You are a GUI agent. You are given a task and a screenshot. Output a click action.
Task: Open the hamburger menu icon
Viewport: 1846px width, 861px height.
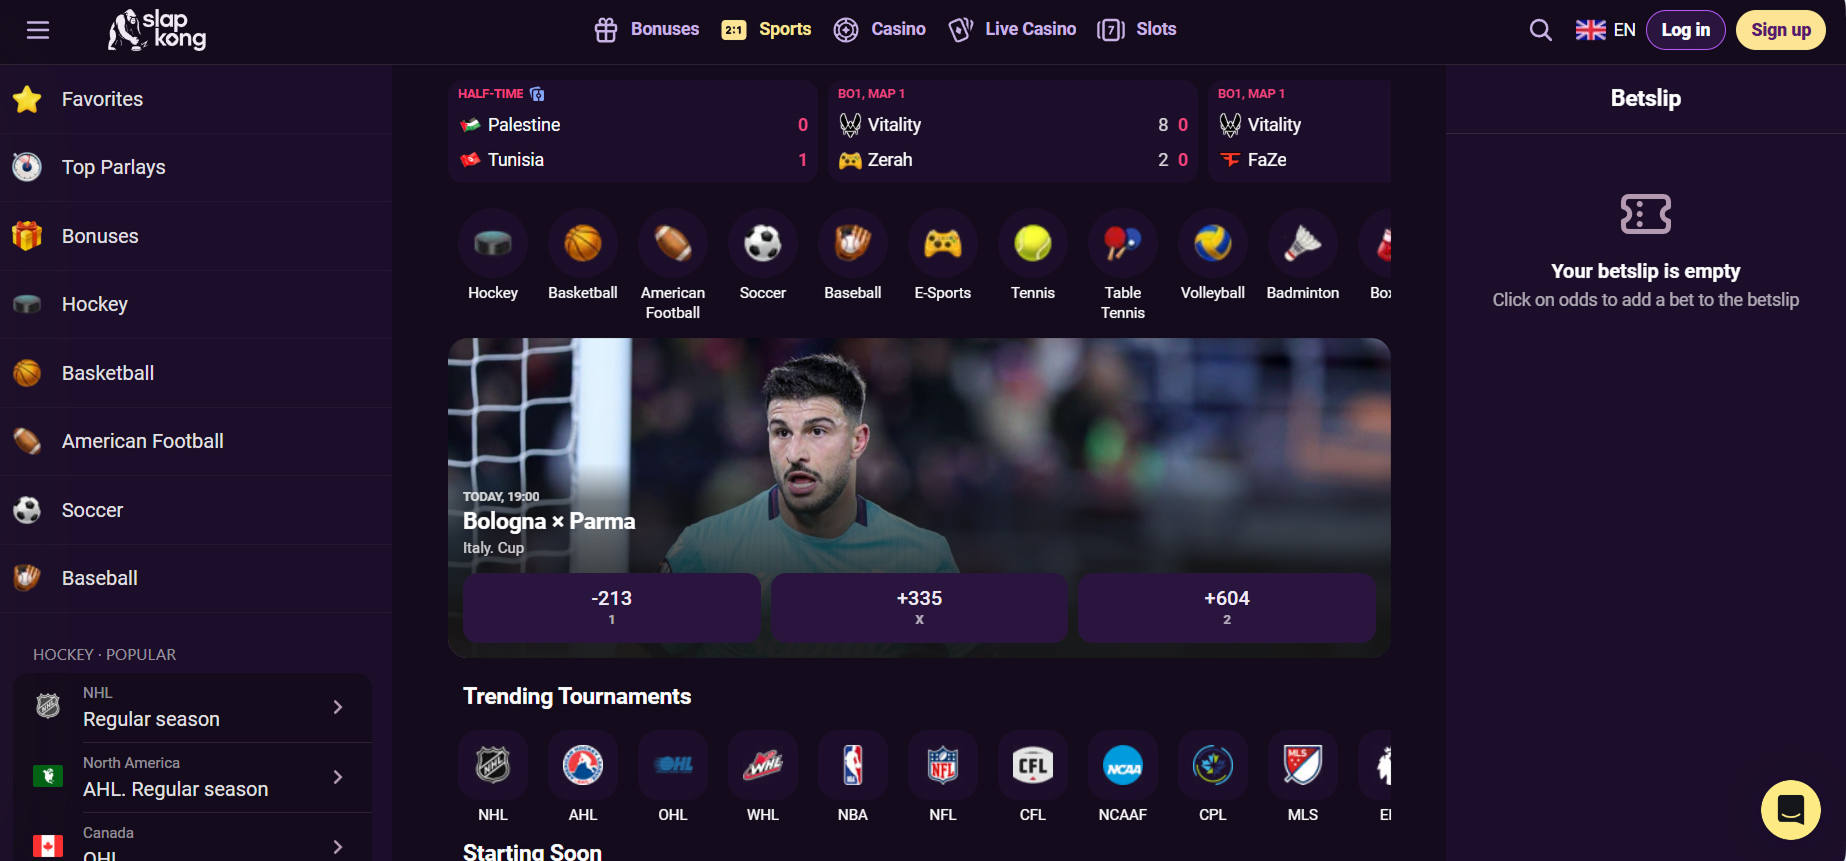[38, 30]
